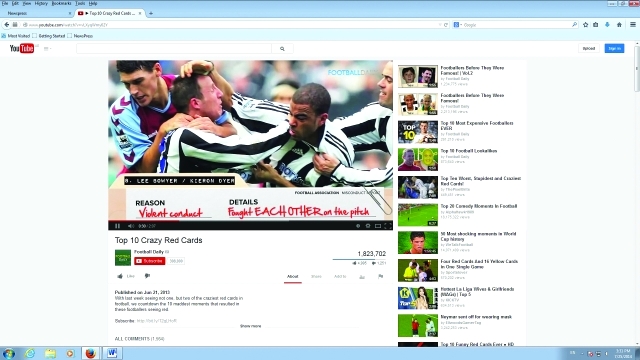Go back with browser back arrow
The image size is (640, 360).
tap(7, 24)
